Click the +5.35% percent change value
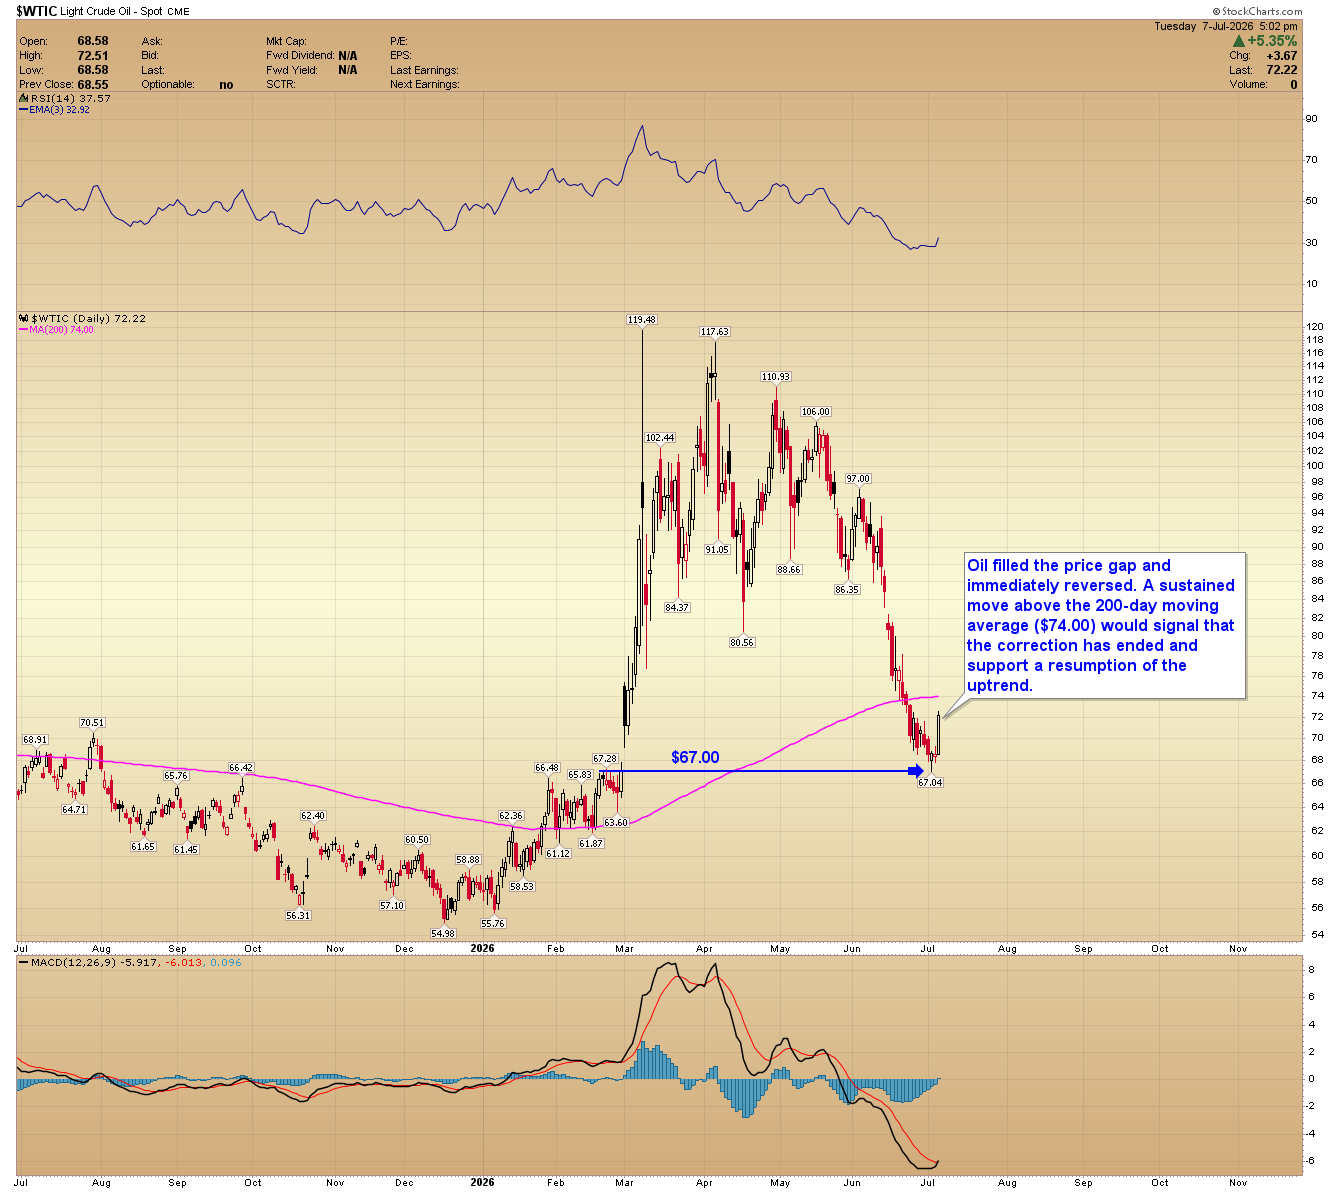Viewport: 1340px width, 1192px height. 1272,41
